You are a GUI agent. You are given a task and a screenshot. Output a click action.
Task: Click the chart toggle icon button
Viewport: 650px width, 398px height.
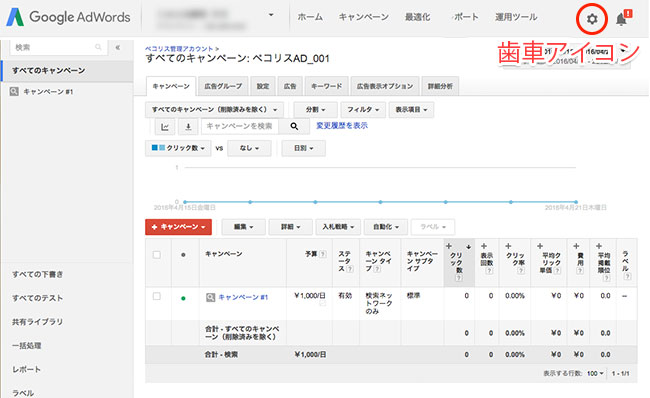pyautogui.click(x=165, y=126)
